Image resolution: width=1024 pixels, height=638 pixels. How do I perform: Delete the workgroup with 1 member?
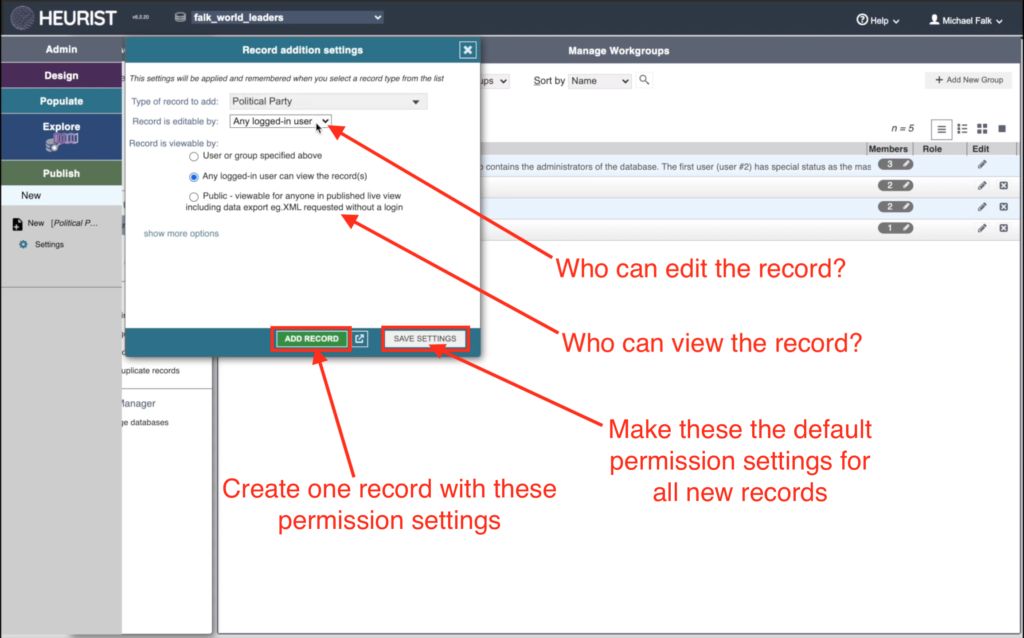pos(1004,228)
